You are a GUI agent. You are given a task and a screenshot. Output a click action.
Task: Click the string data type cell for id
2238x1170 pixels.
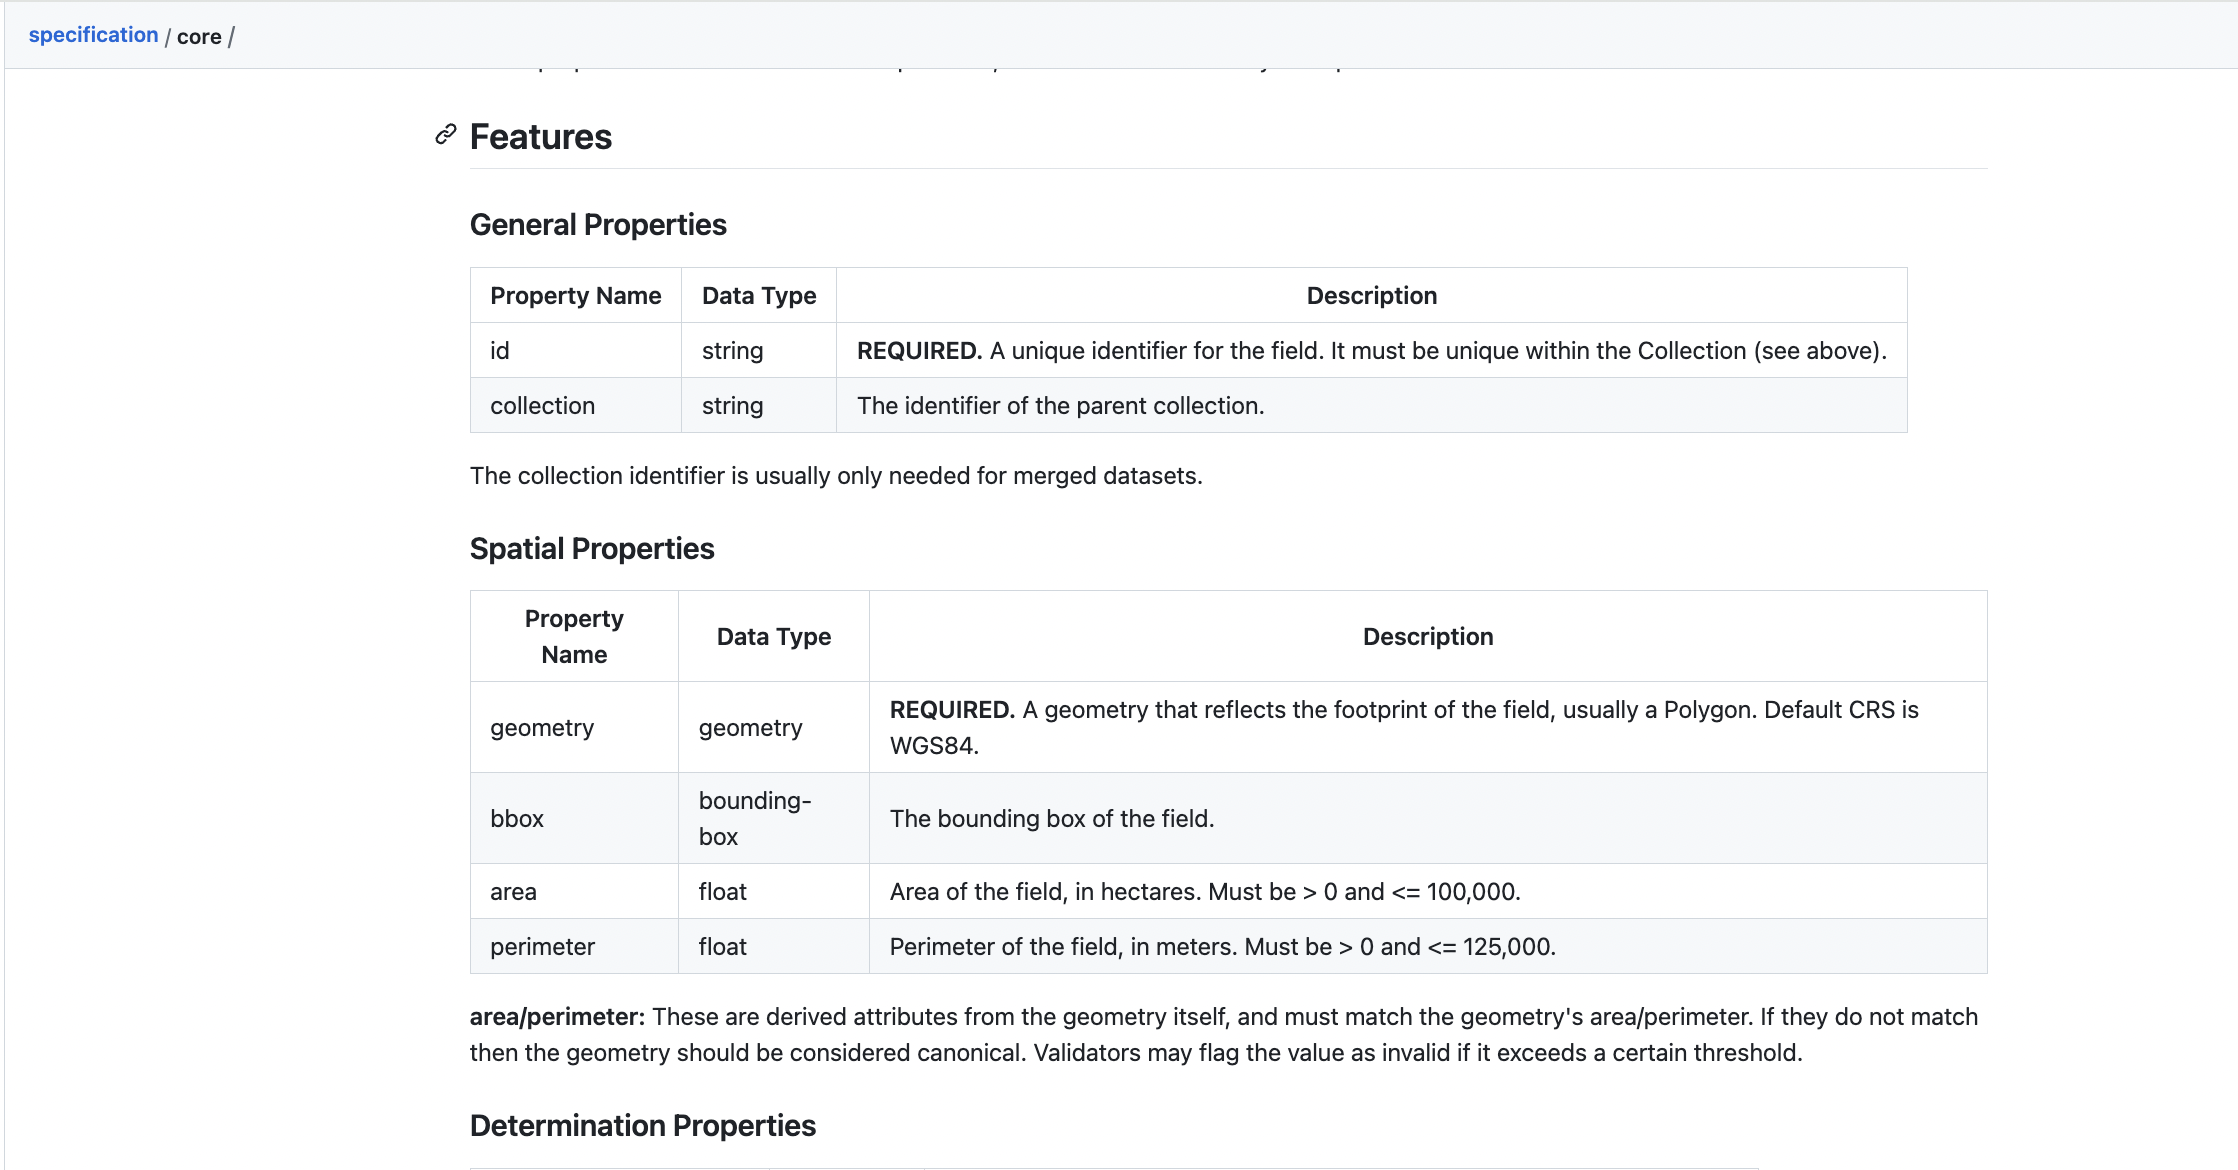(x=731, y=350)
